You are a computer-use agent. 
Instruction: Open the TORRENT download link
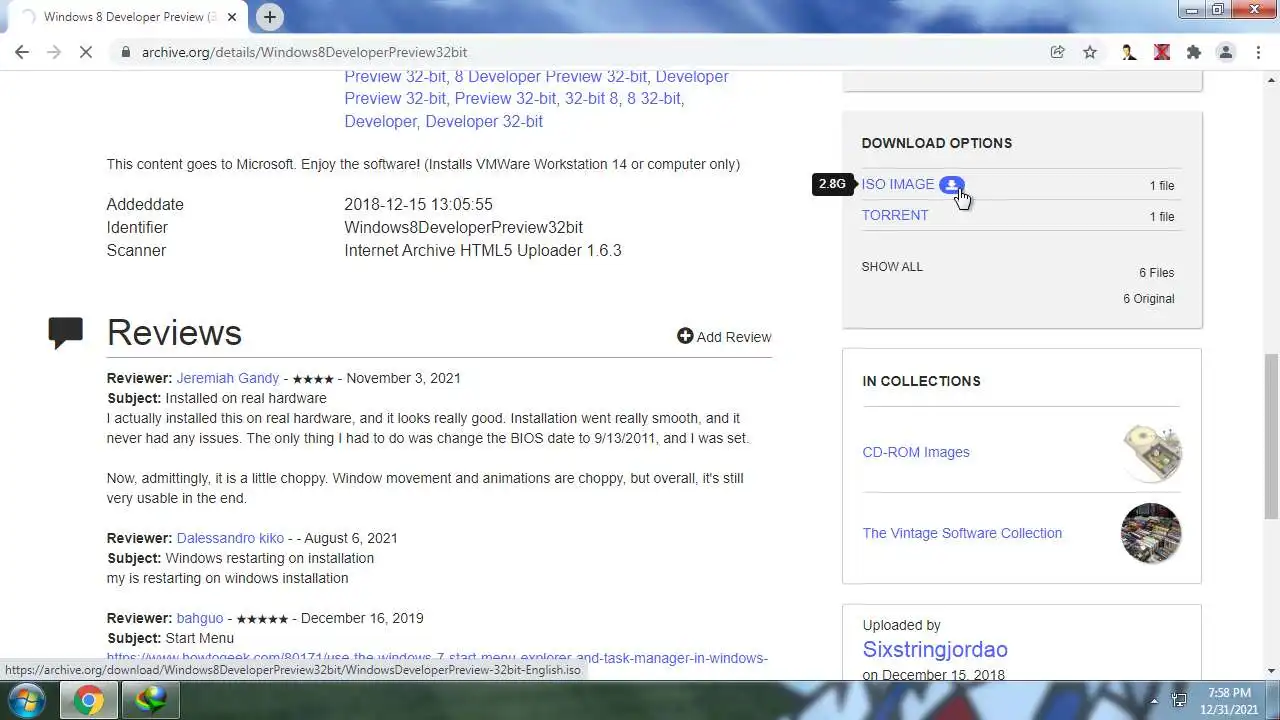(895, 215)
